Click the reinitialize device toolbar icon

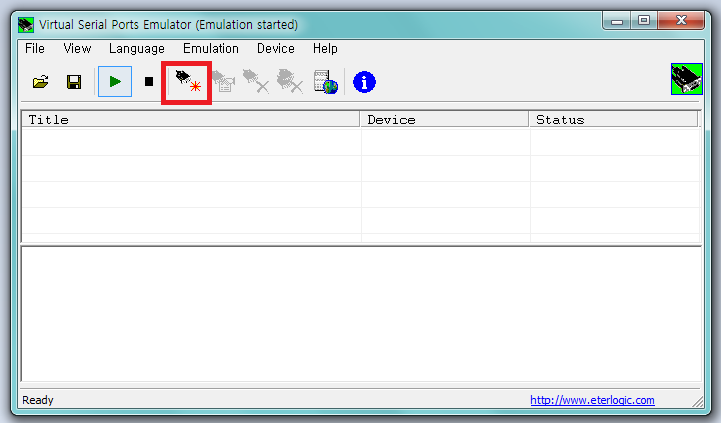pos(224,81)
